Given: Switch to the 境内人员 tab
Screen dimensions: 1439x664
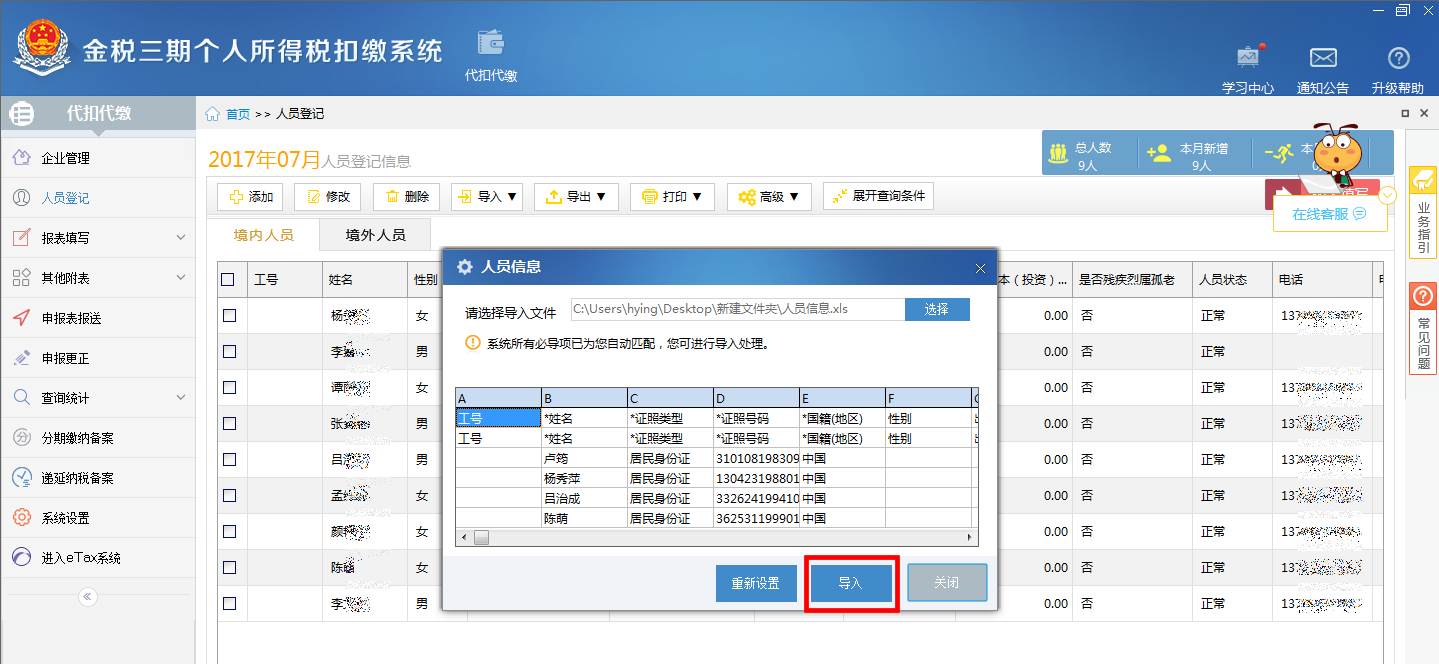Looking at the screenshot, I should click(263, 235).
